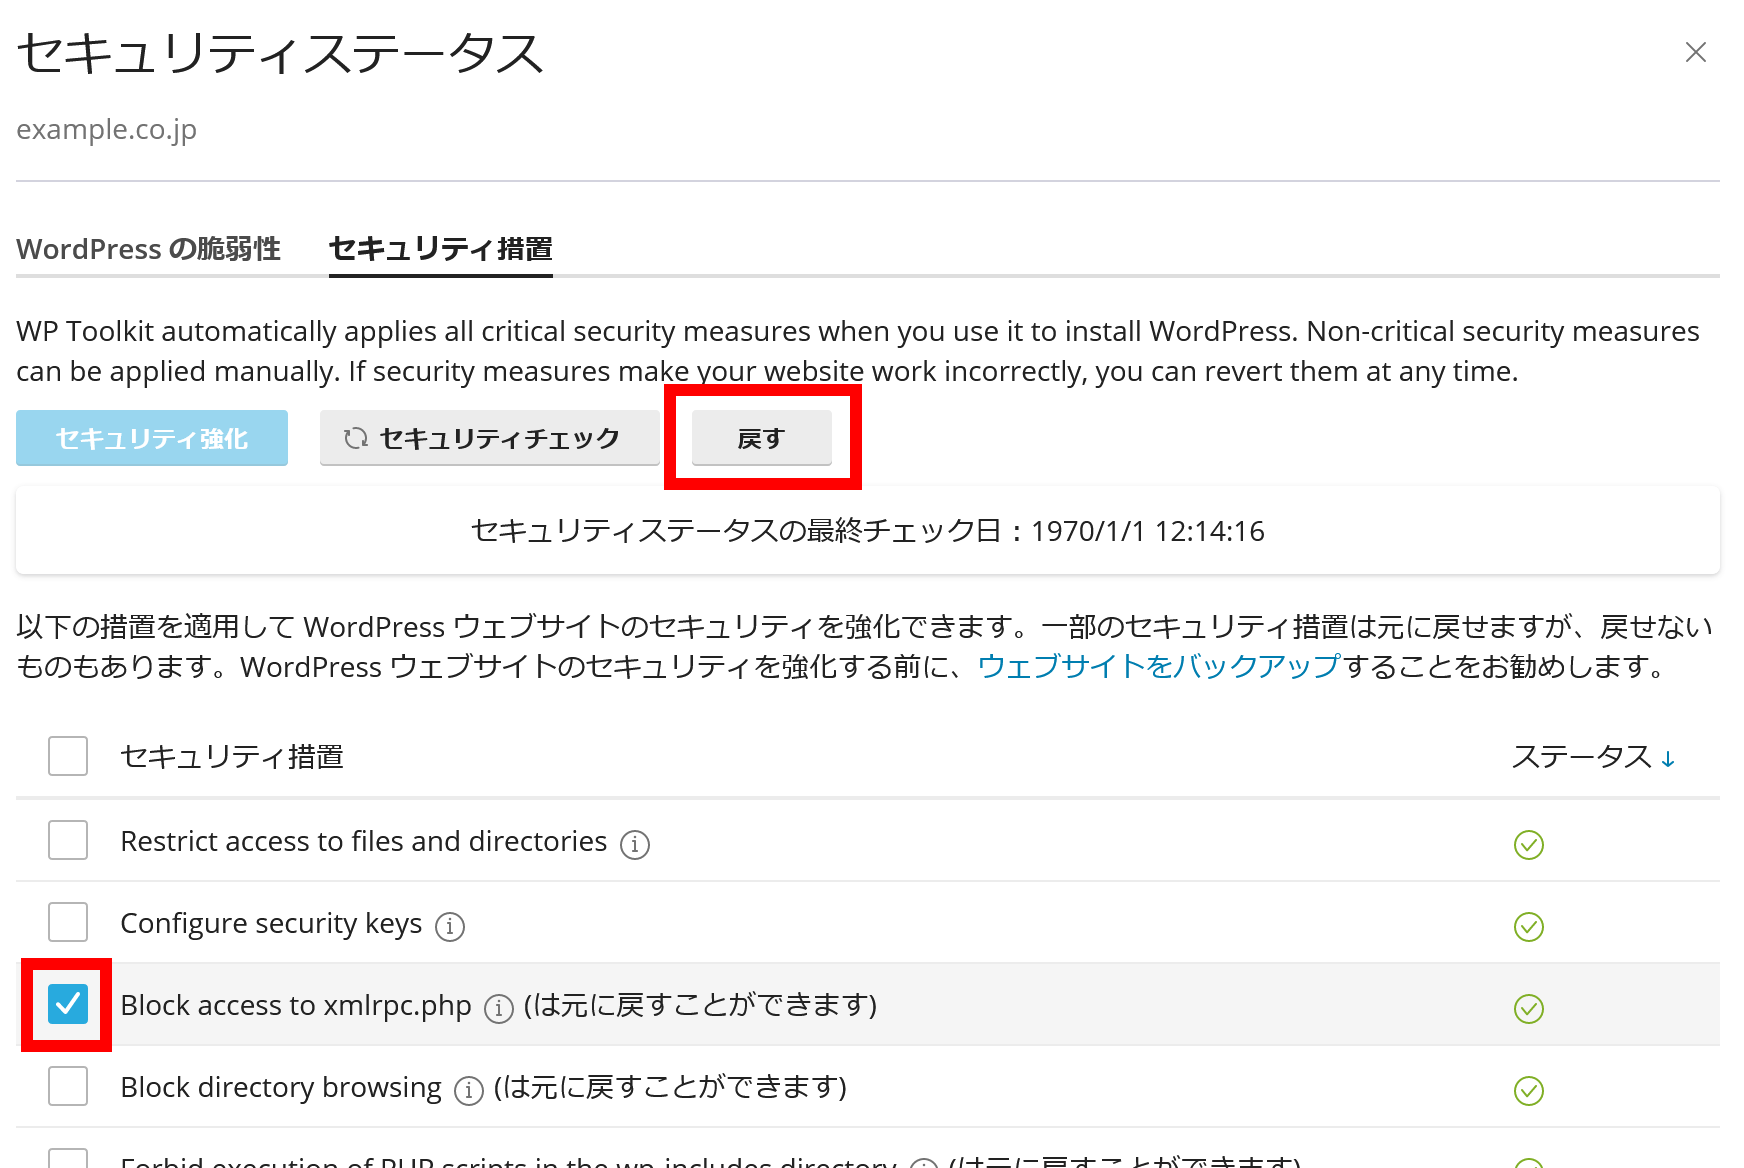Click green status checkmark for Configure security keys
Image resolution: width=1744 pixels, height=1168 pixels.
point(1528,927)
